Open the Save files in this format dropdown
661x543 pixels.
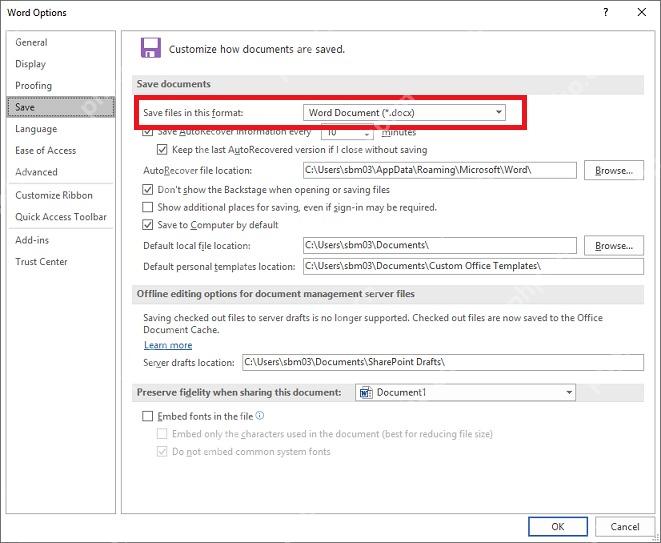(x=404, y=113)
